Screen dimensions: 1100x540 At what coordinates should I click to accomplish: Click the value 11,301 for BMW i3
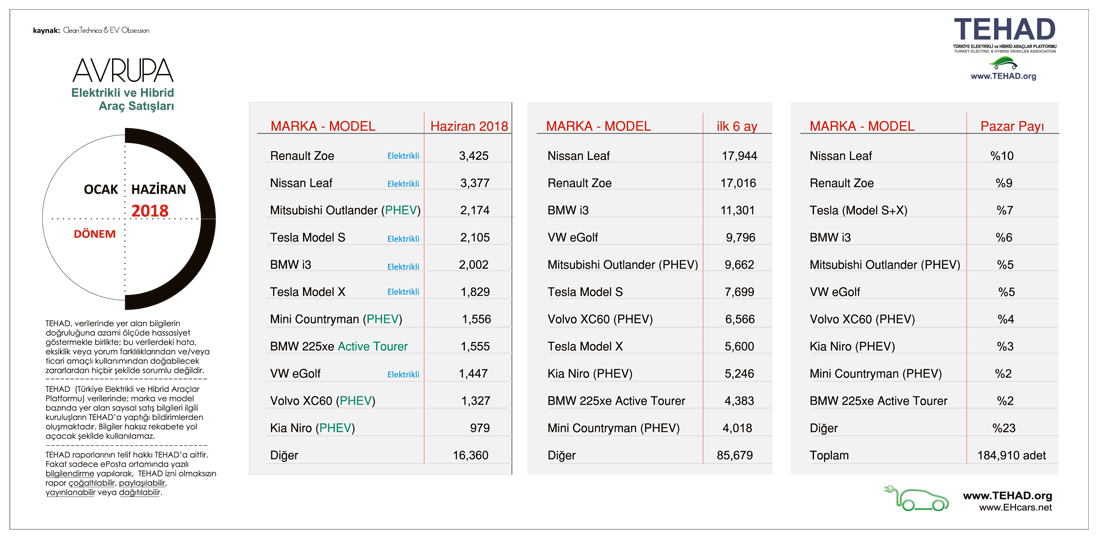739,210
